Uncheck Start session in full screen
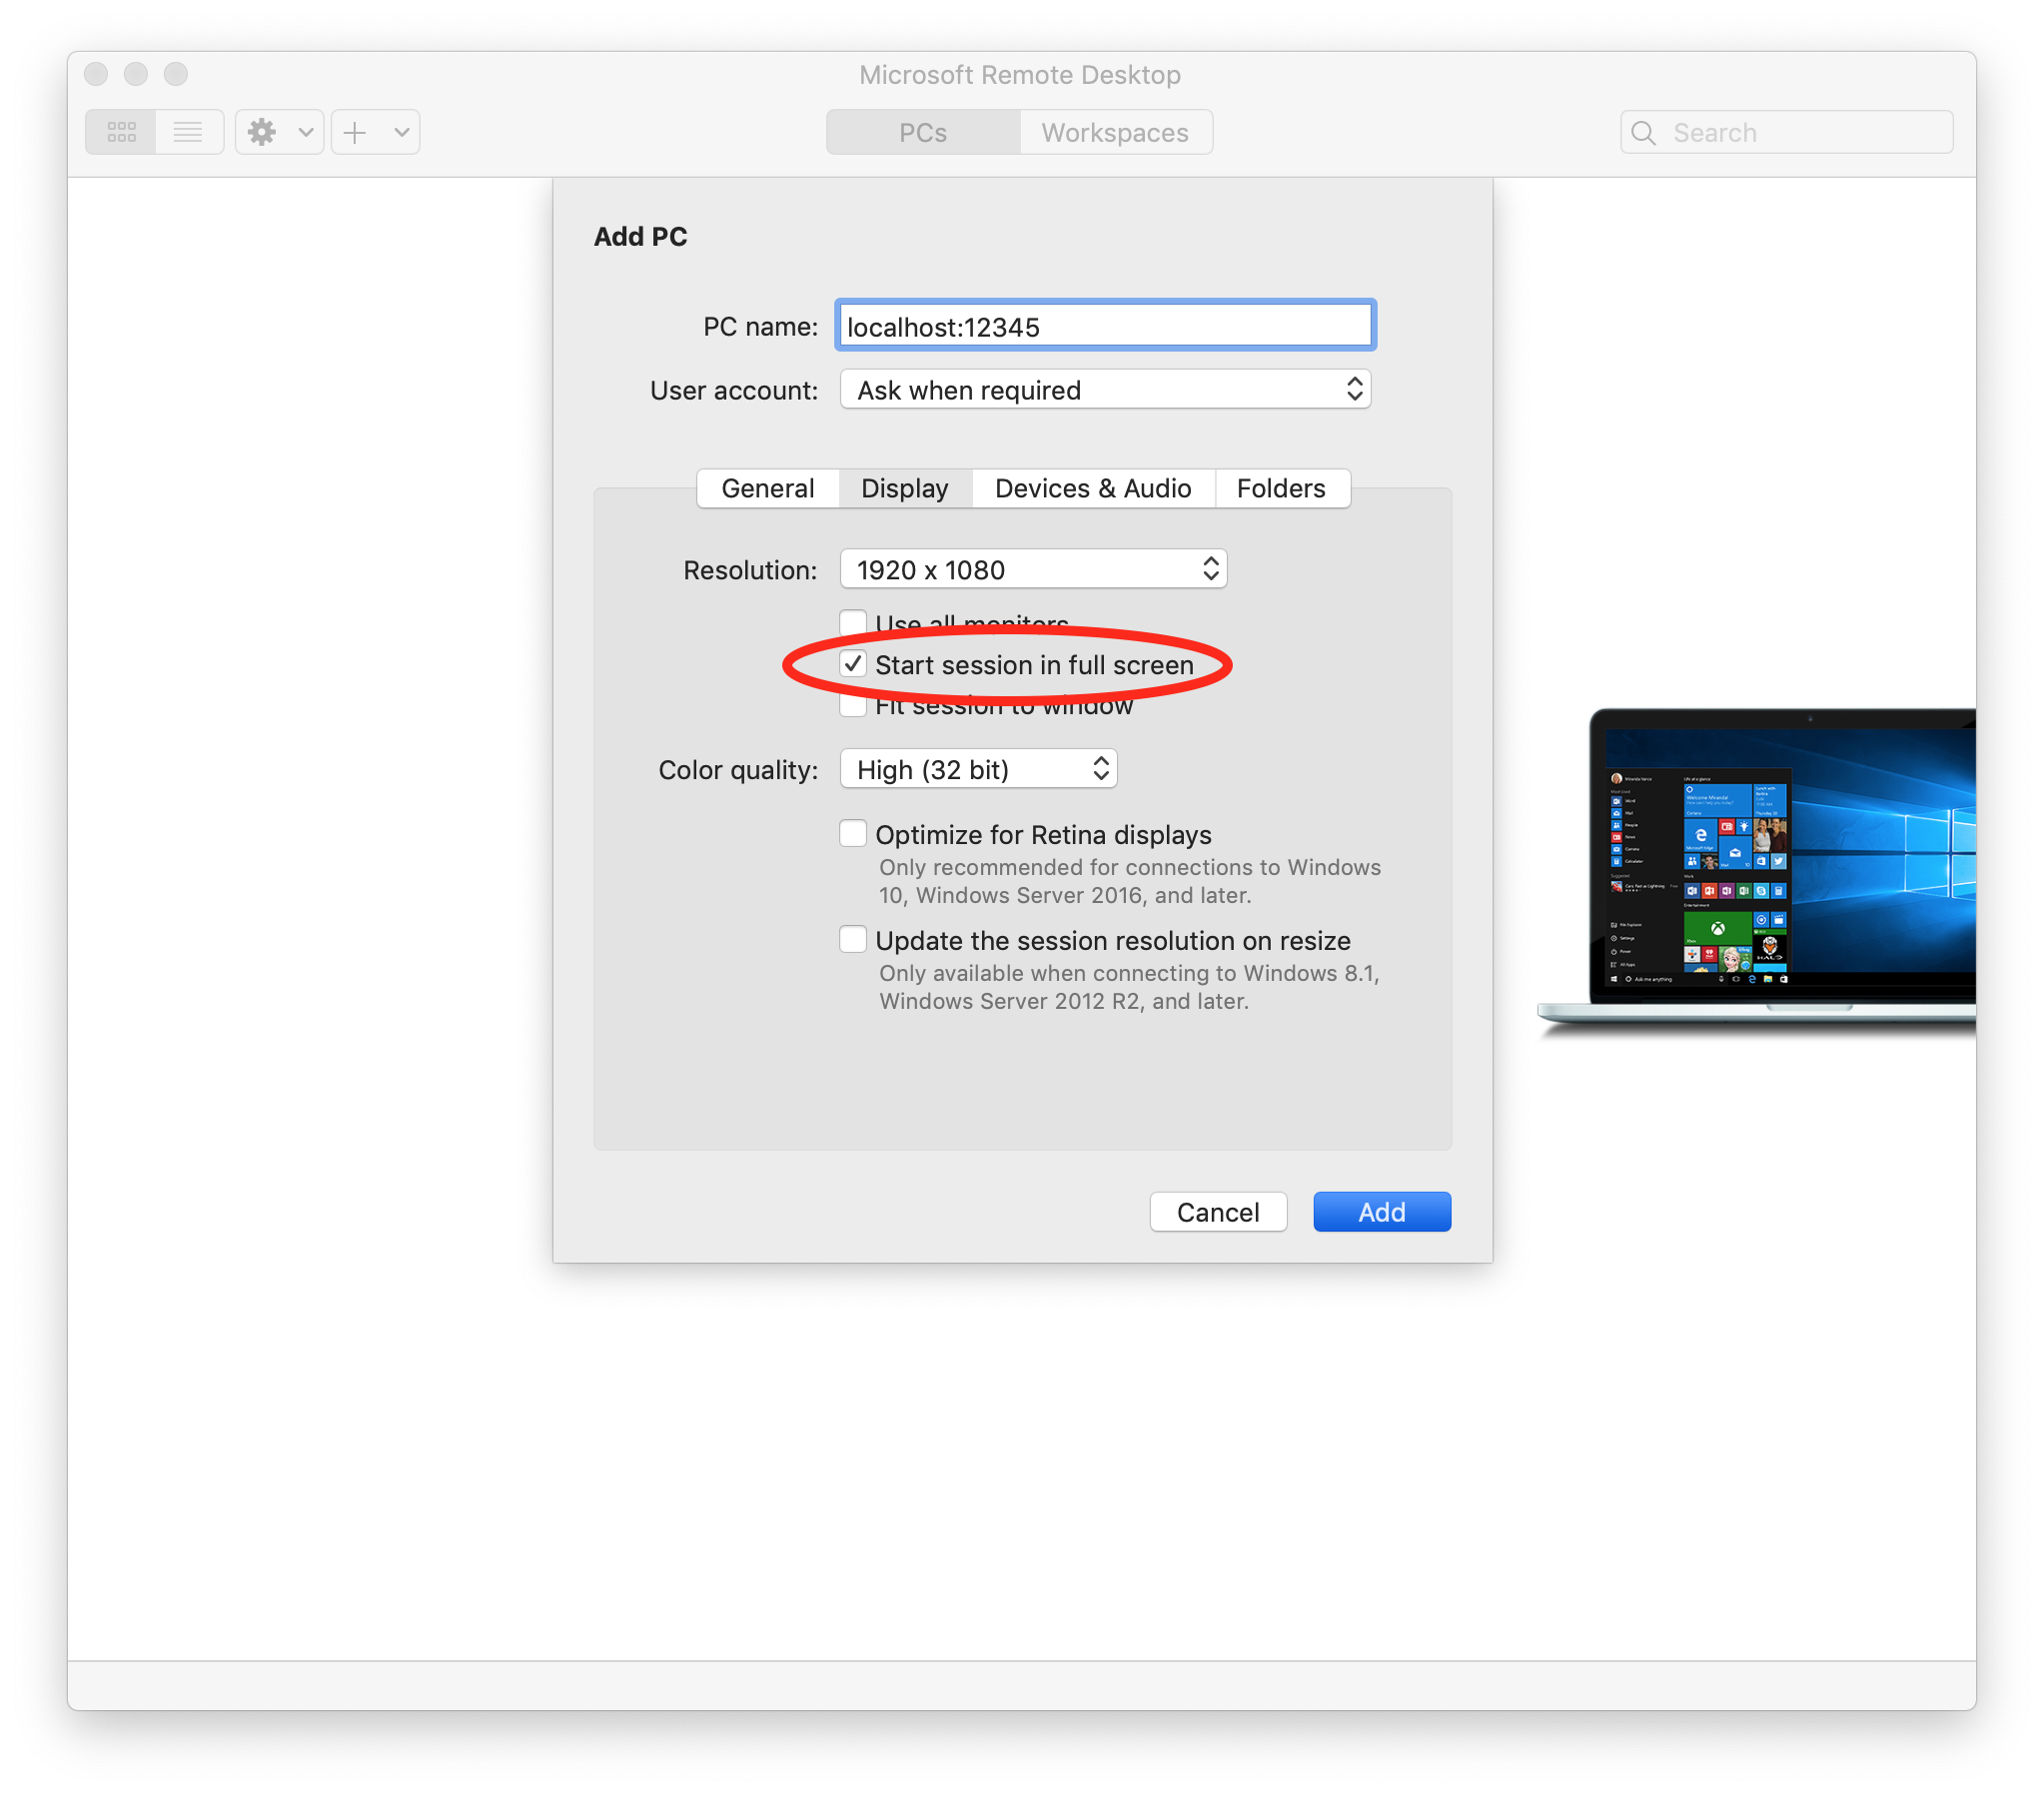This screenshot has width=2044, height=1794. [853, 664]
